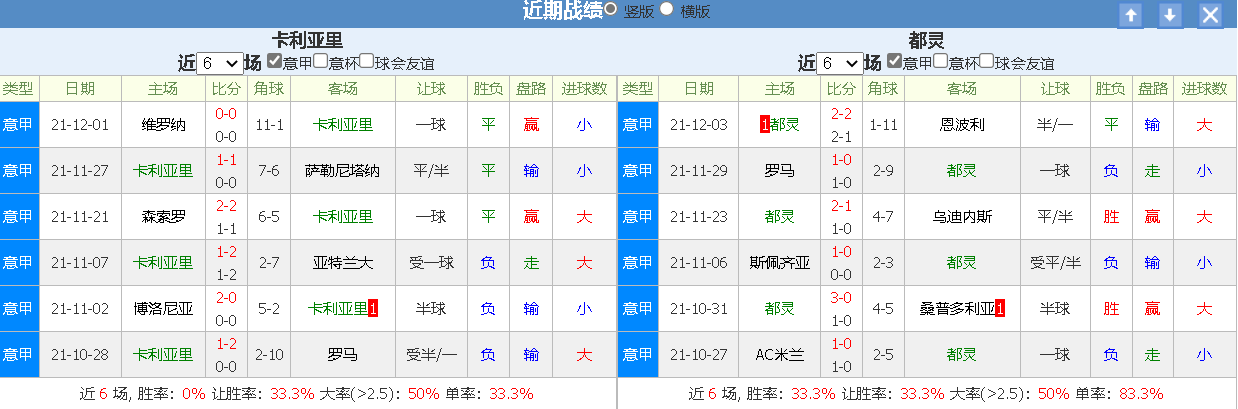
Task: Click 0% win rate in 卡利亚里 summary
Action: [x=192, y=393]
